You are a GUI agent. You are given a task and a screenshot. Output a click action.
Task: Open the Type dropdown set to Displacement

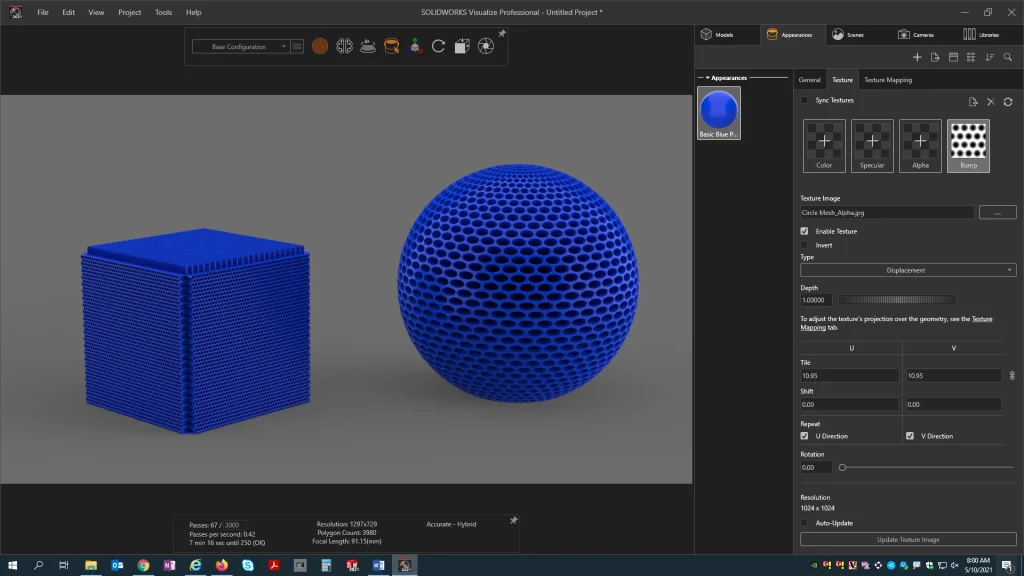(x=908, y=270)
